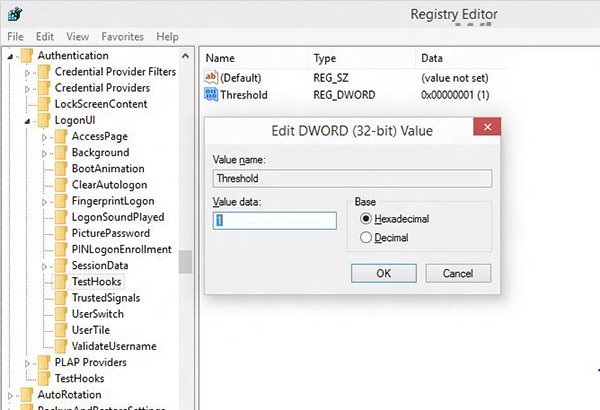Viewport: 600px width, 410px height.
Task: Expand the SessionData node
Action: 44,266
